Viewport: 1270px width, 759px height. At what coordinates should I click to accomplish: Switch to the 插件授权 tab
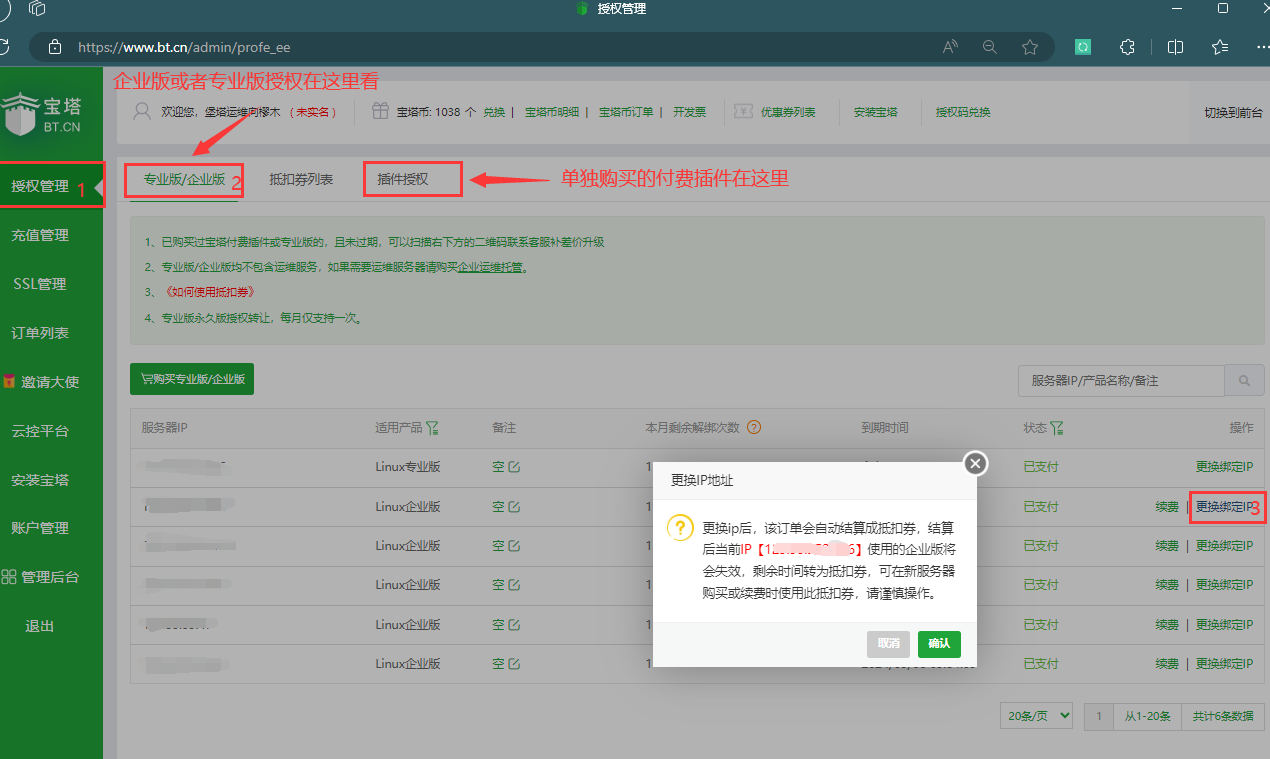pos(403,180)
